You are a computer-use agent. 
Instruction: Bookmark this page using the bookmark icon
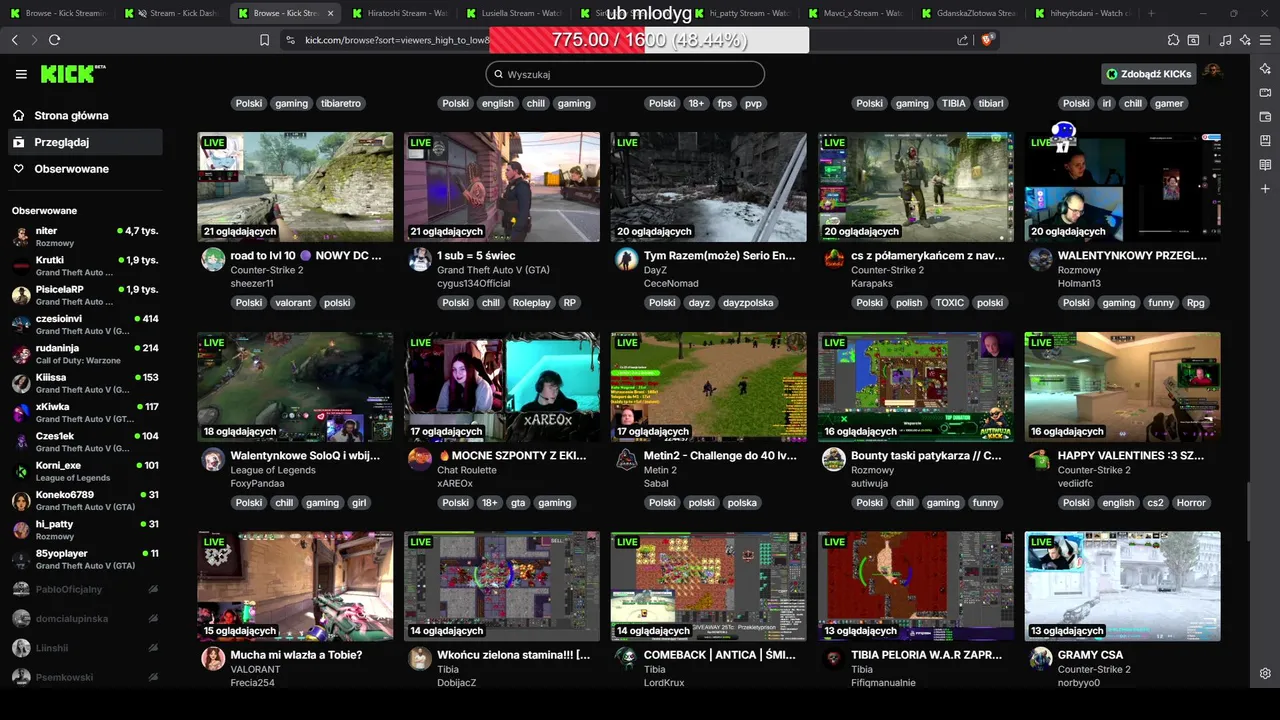coord(264,40)
